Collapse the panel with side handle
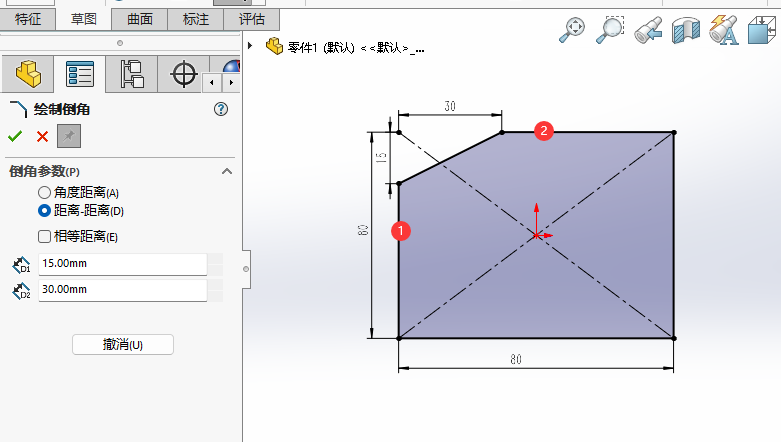The width and height of the screenshot is (781, 442). click(246, 269)
